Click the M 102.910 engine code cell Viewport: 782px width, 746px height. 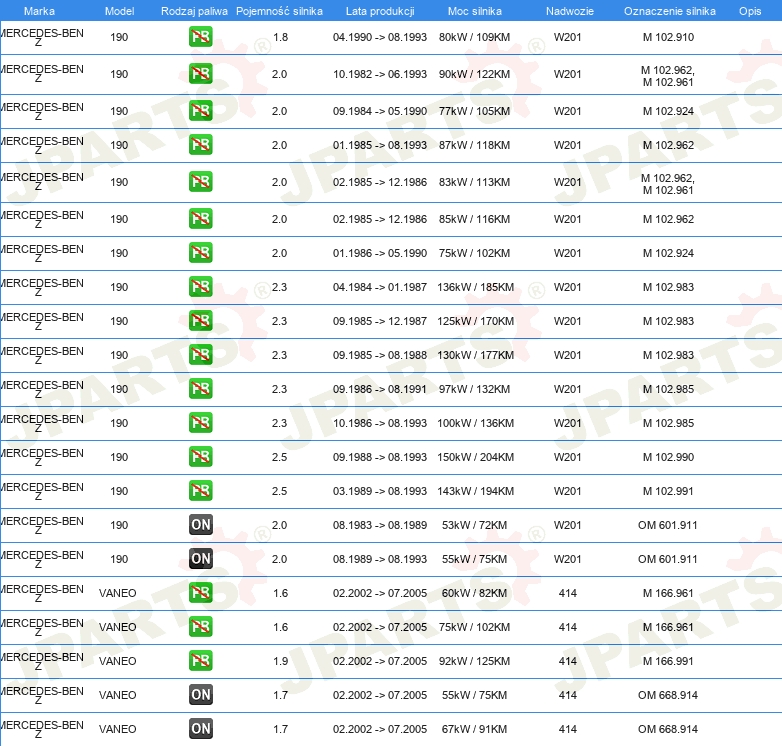click(668, 37)
